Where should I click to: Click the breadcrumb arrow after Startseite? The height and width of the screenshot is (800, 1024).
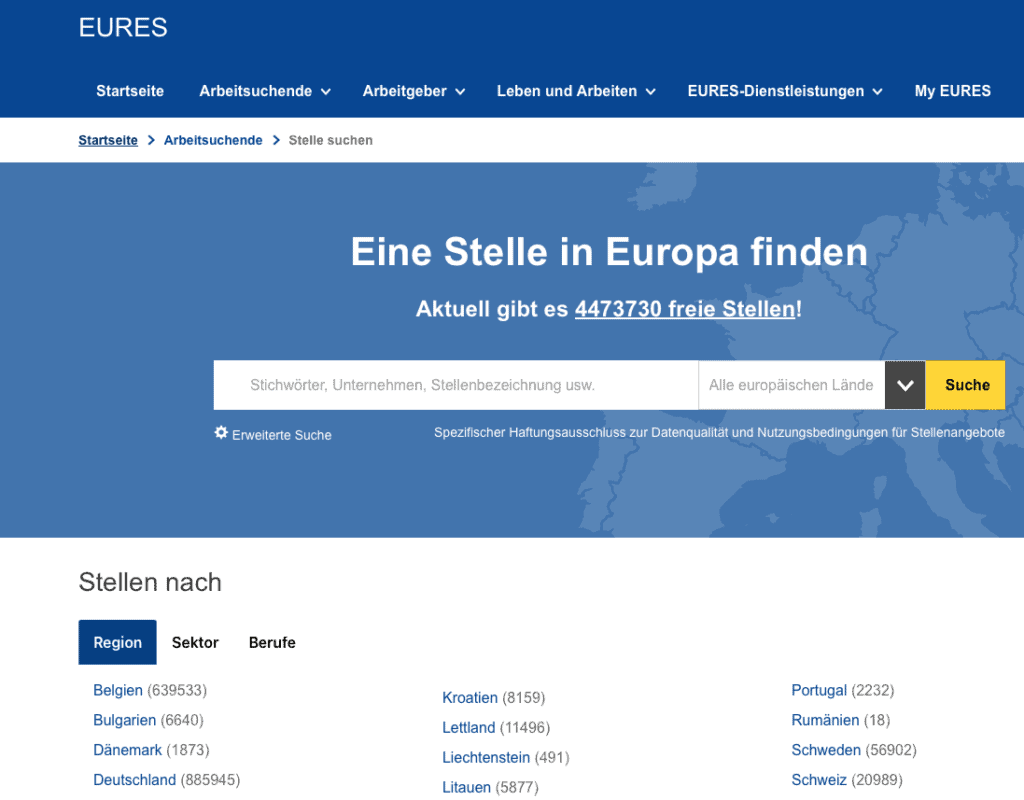pyautogui.click(x=151, y=140)
